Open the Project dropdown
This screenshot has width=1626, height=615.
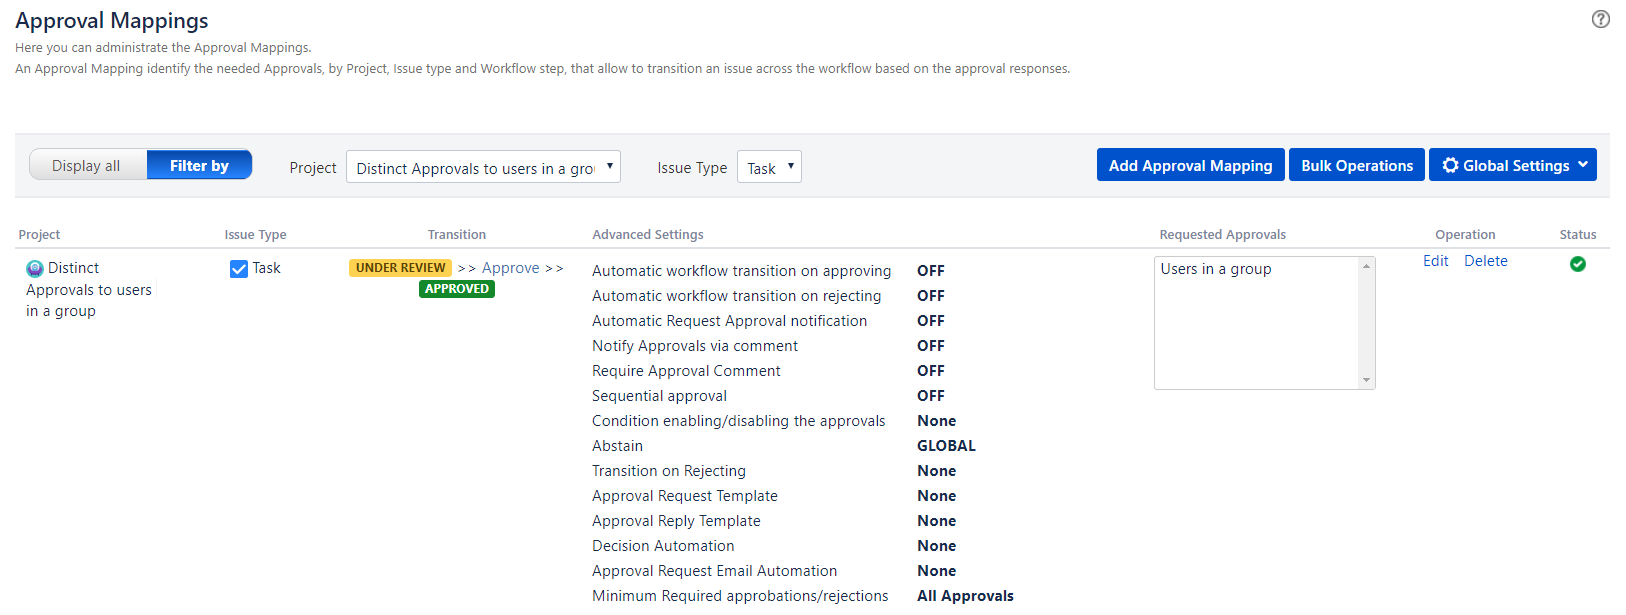point(483,167)
